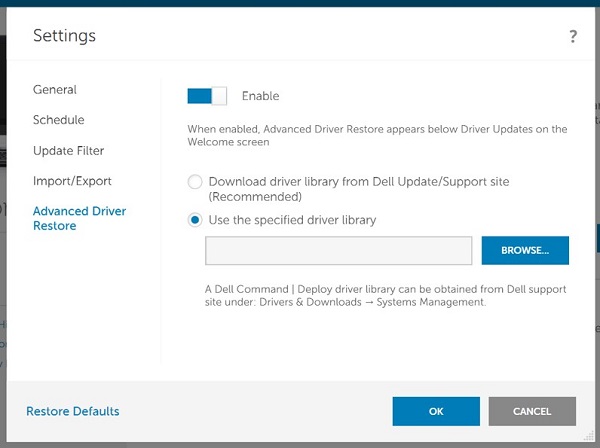Click the 'When enabled' description text
The width and height of the screenshot is (600, 448).
point(377,135)
